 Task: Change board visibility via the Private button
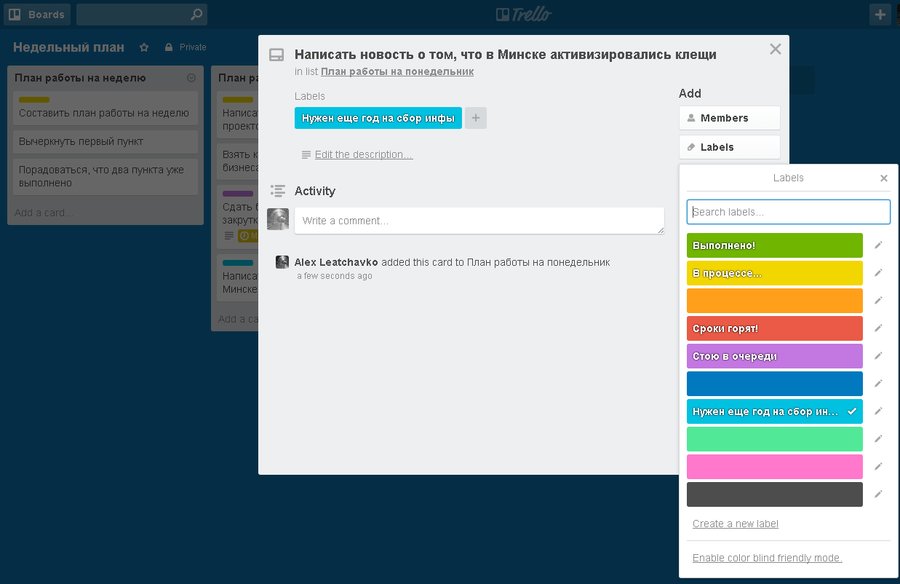pyautogui.click(x=185, y=47)
